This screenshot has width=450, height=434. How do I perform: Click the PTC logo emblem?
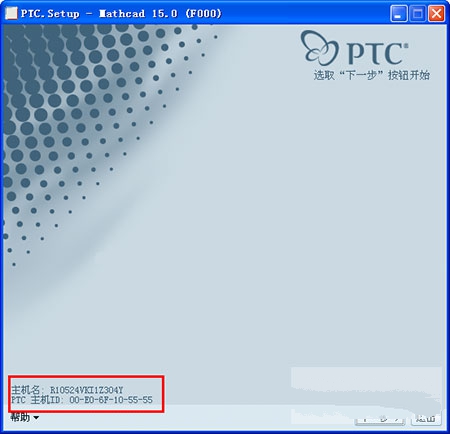click(x=319, y=47)
